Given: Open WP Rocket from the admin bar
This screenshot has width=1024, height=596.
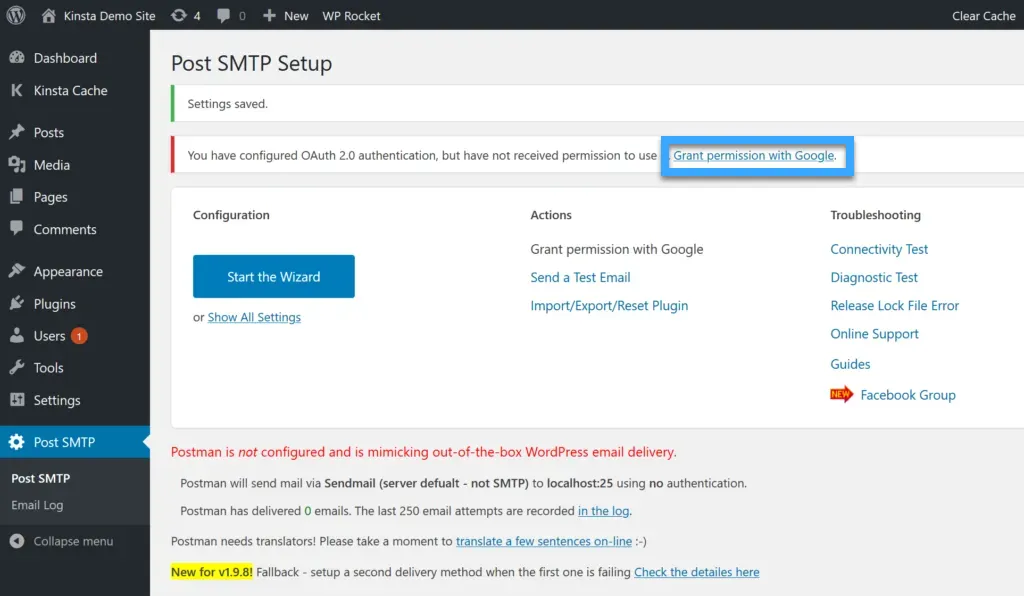Looking at the screenshot, I should tap(351, 15).
